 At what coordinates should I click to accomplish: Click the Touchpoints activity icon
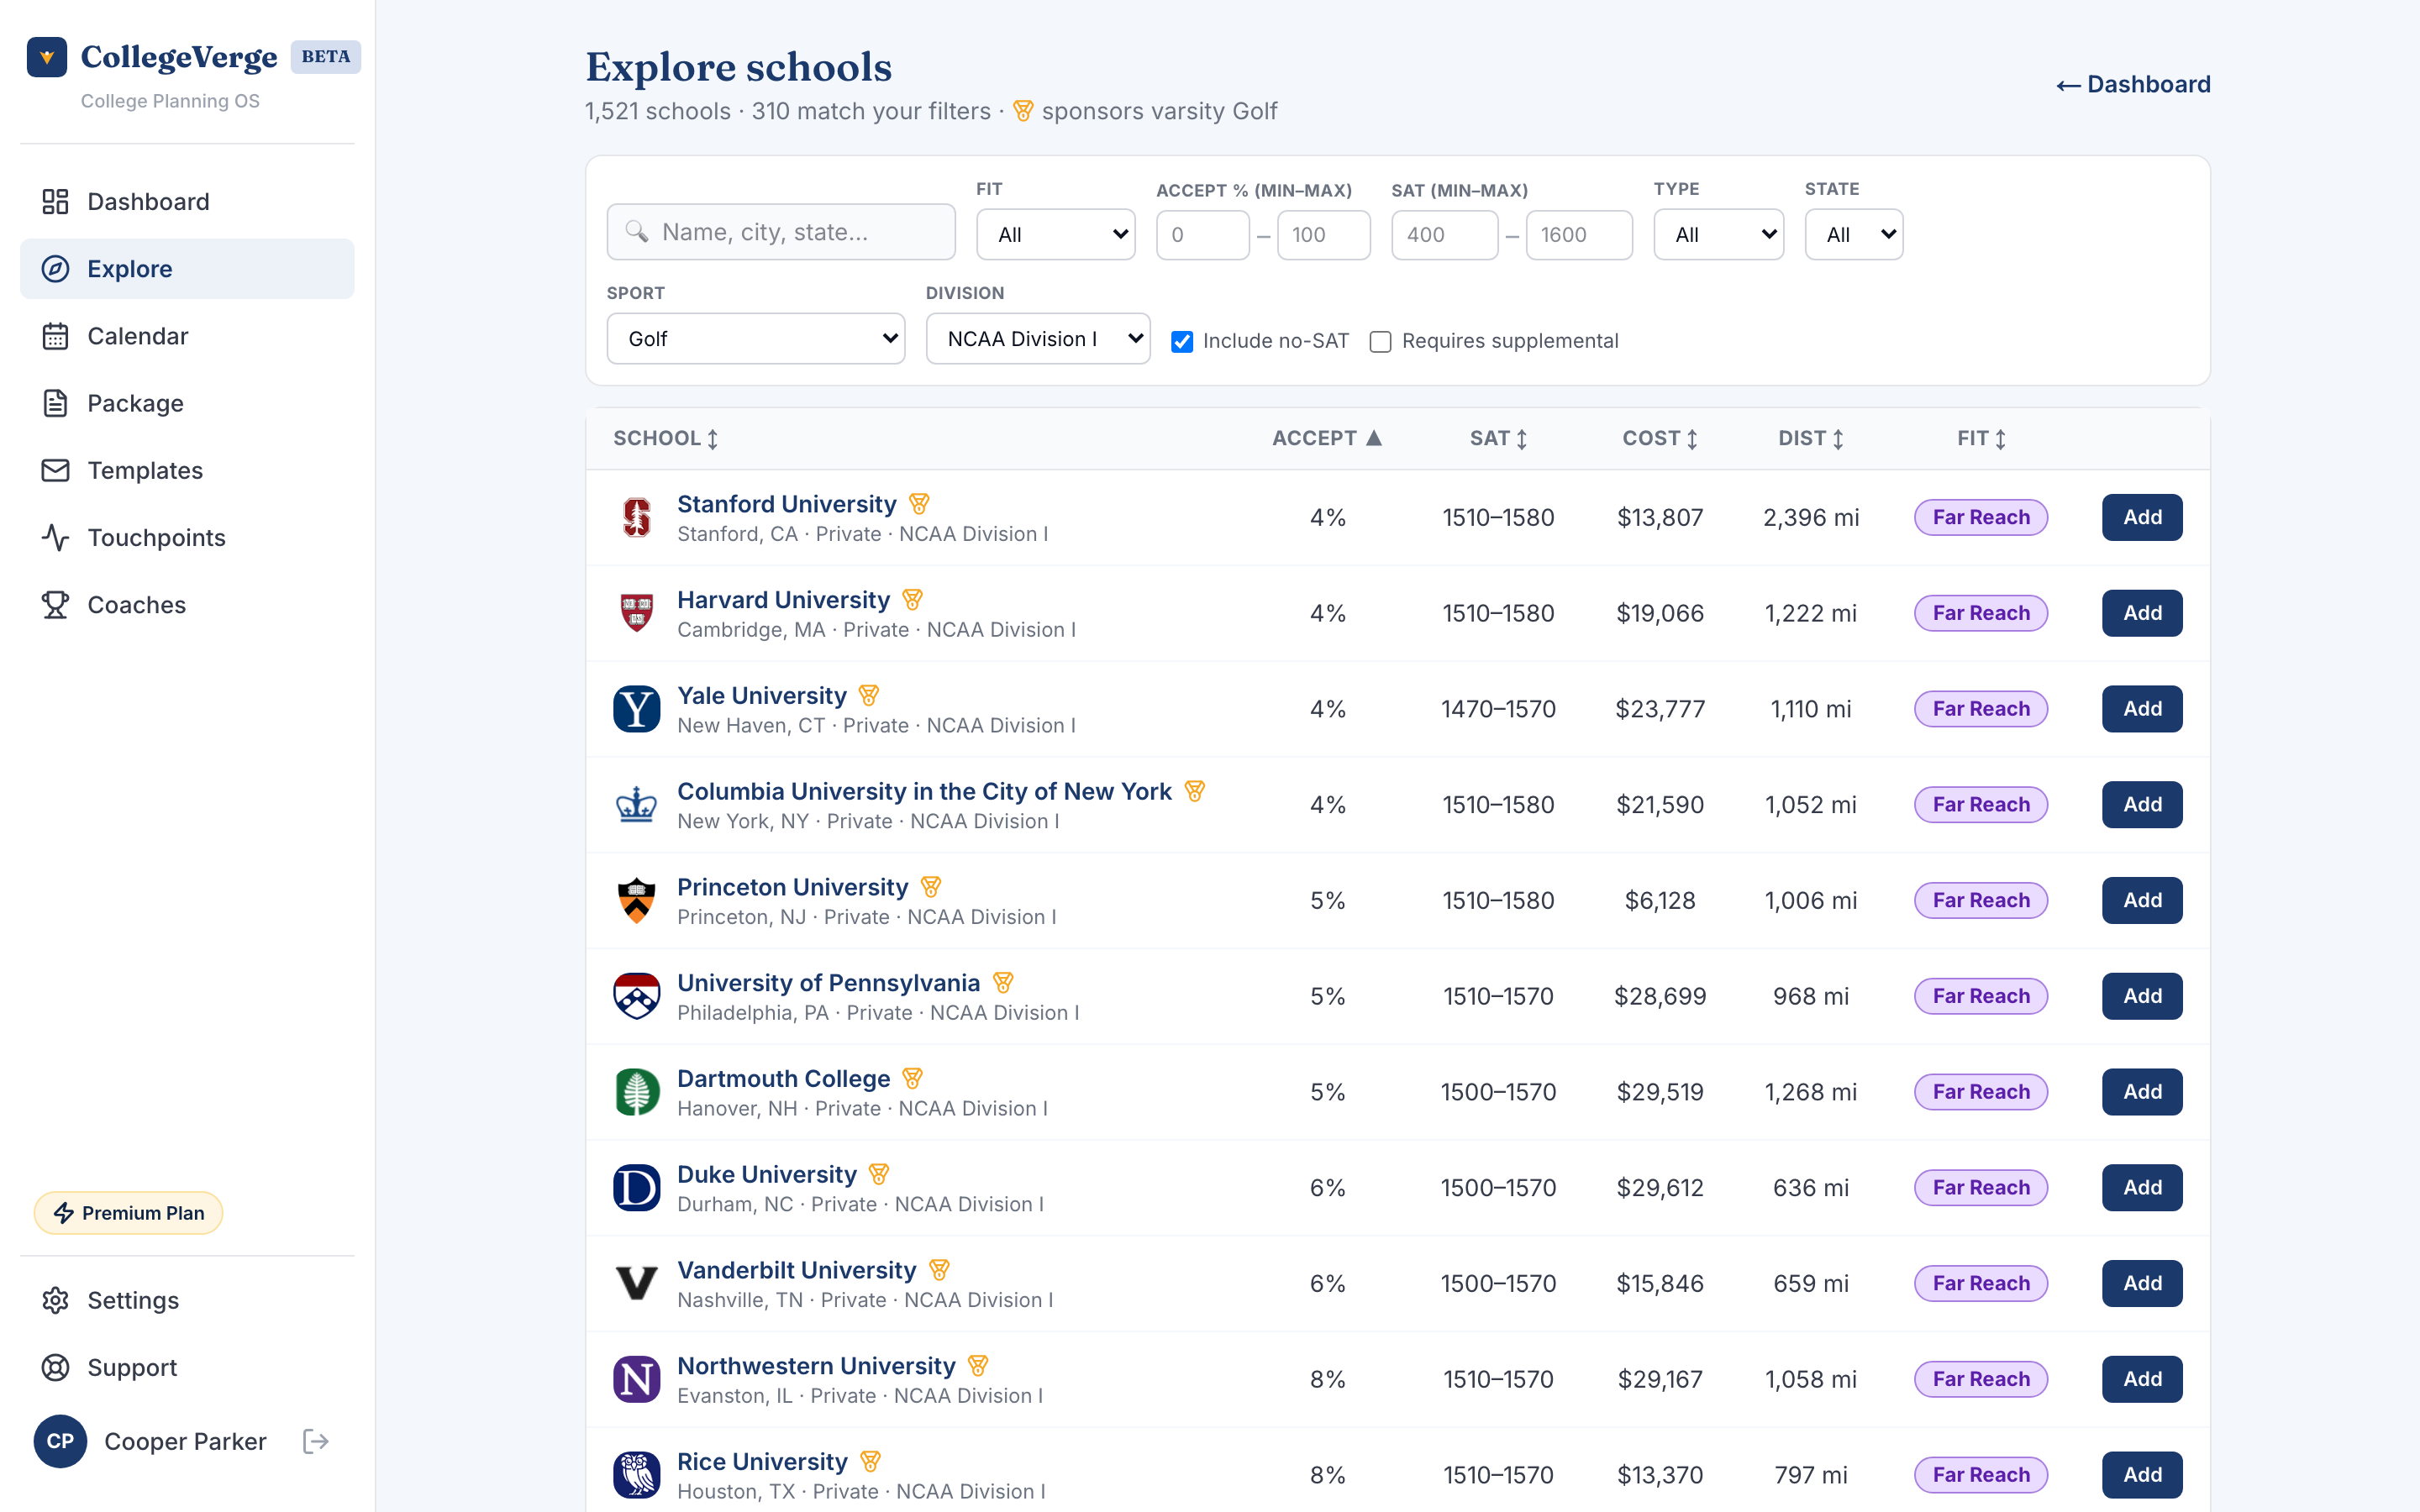coord(55,538)
